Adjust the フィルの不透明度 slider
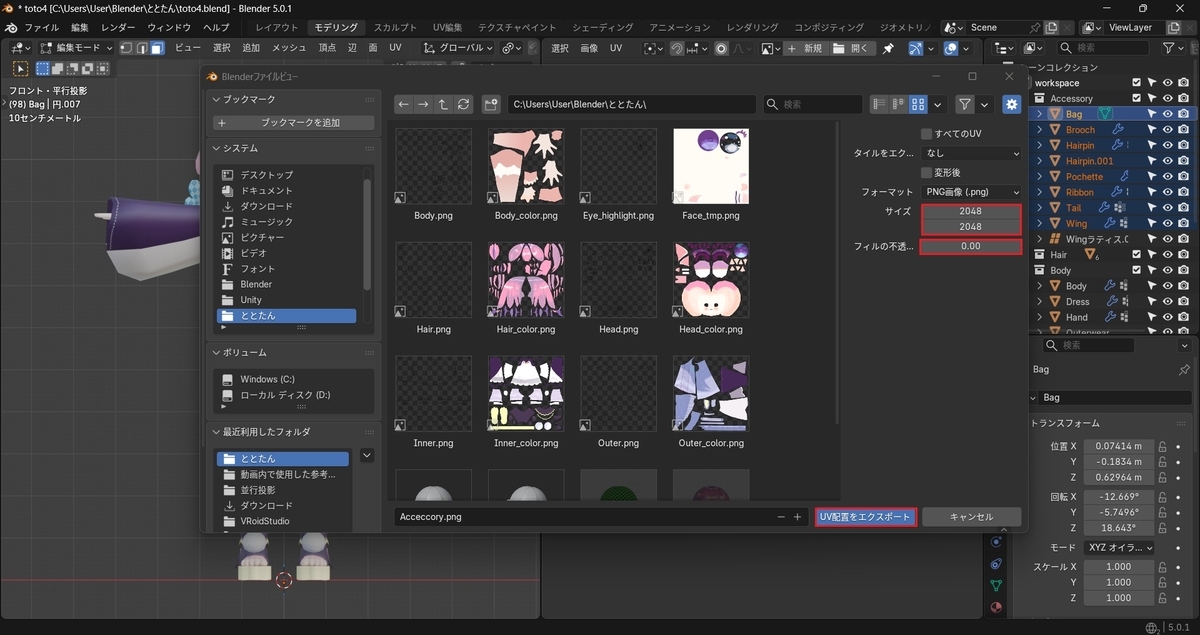The width and height of the screenshot is (1200, 635). 971,246
